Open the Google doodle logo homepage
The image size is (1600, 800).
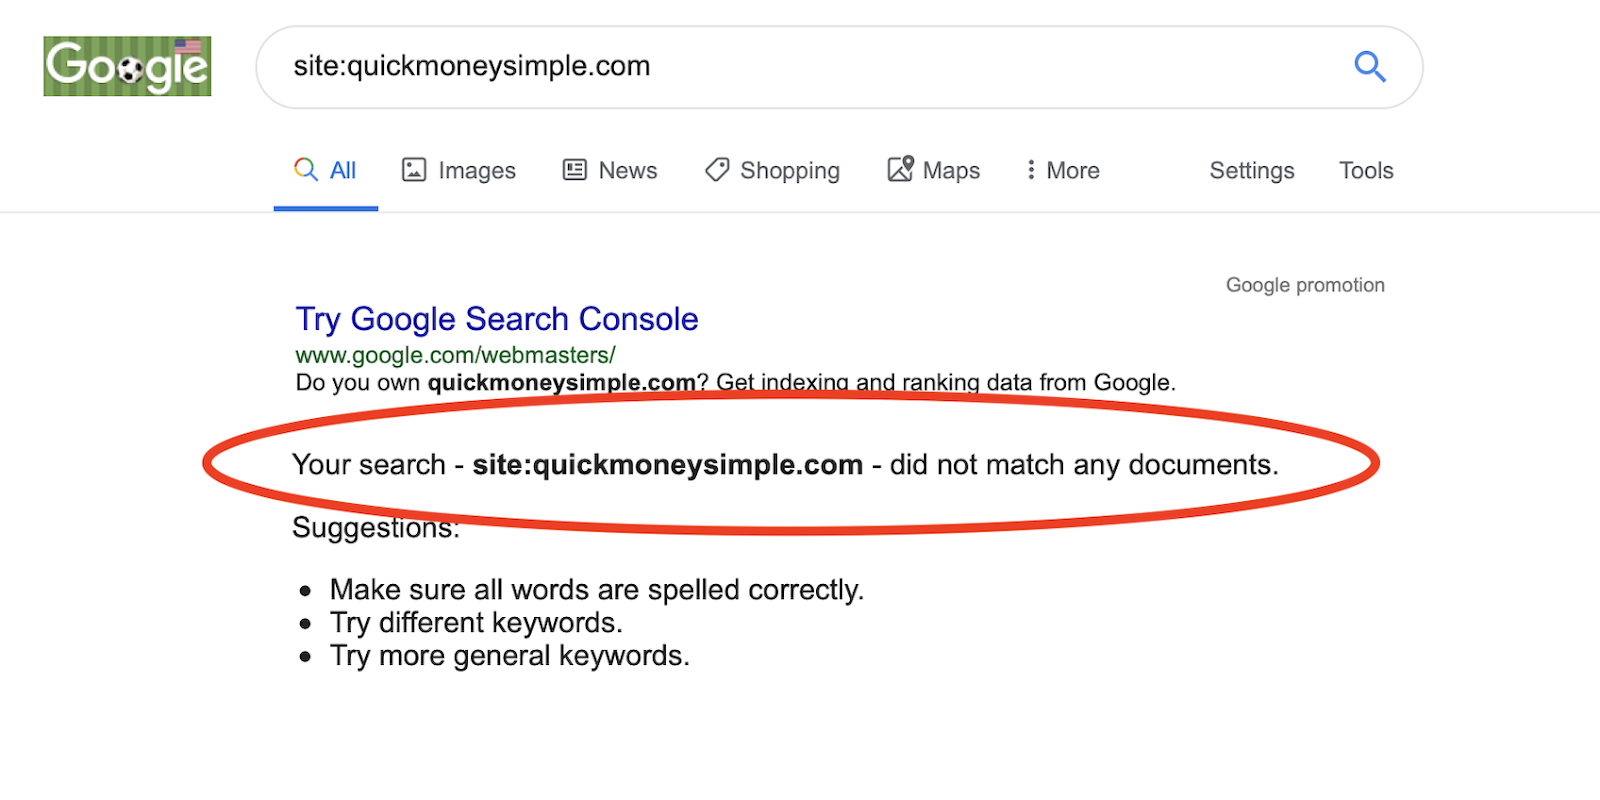click(x=127, y=66)
